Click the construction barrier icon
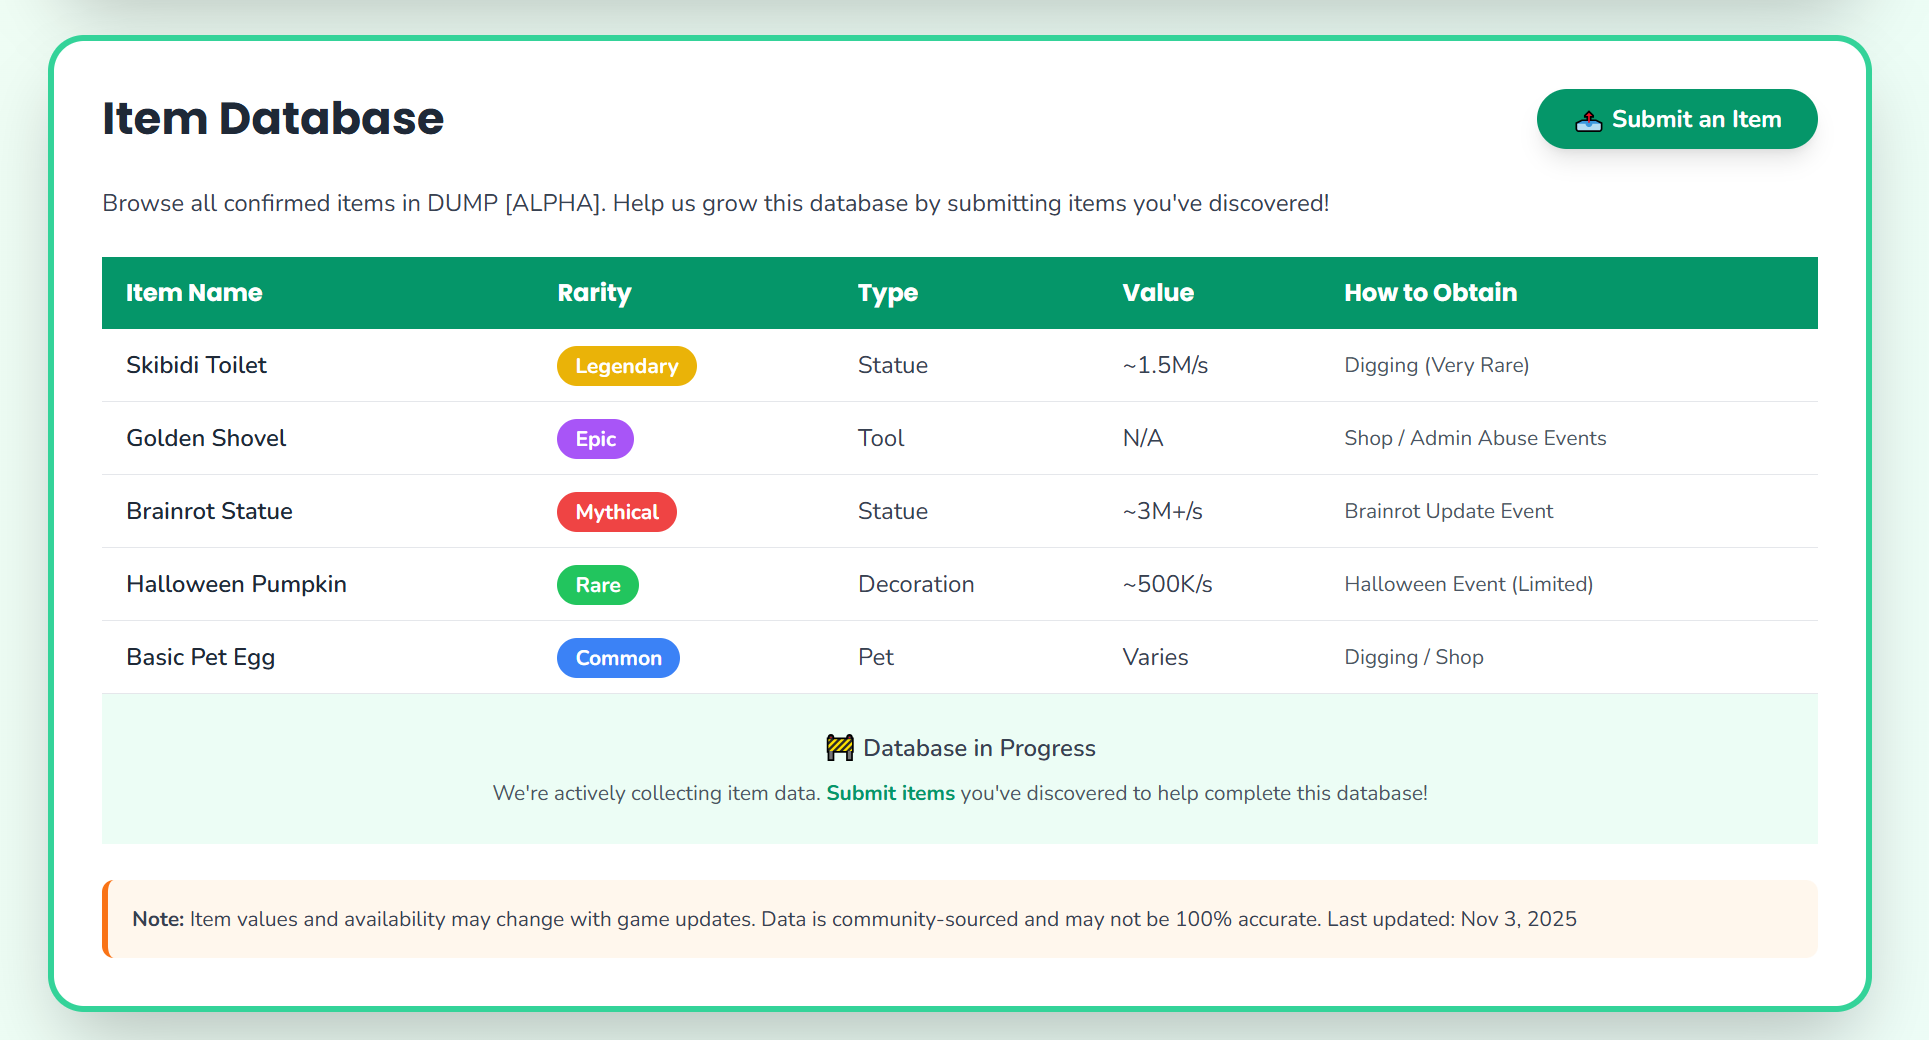This screenshot has width=1929, height=1040. 839,748
